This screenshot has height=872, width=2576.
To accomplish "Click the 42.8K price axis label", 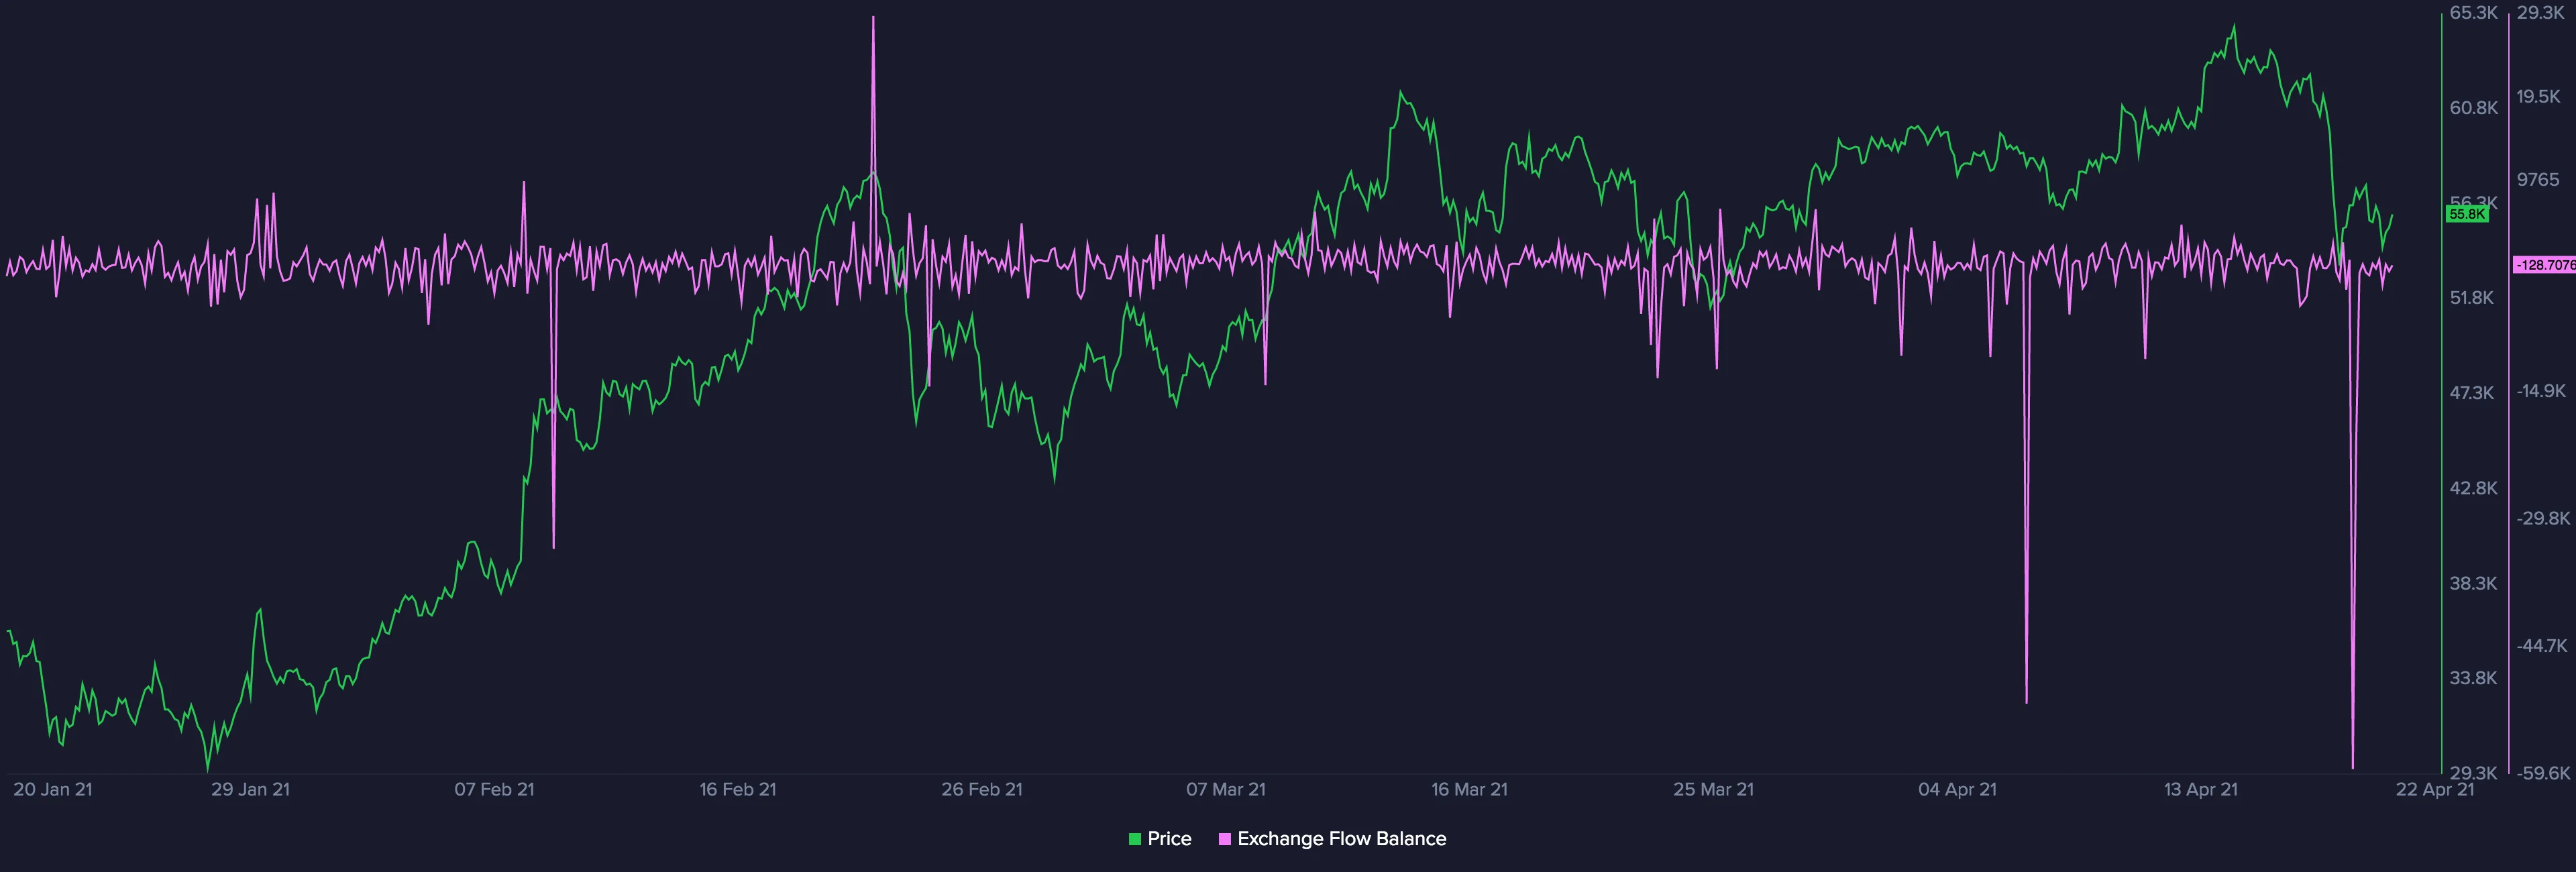I will [2474, 488].
